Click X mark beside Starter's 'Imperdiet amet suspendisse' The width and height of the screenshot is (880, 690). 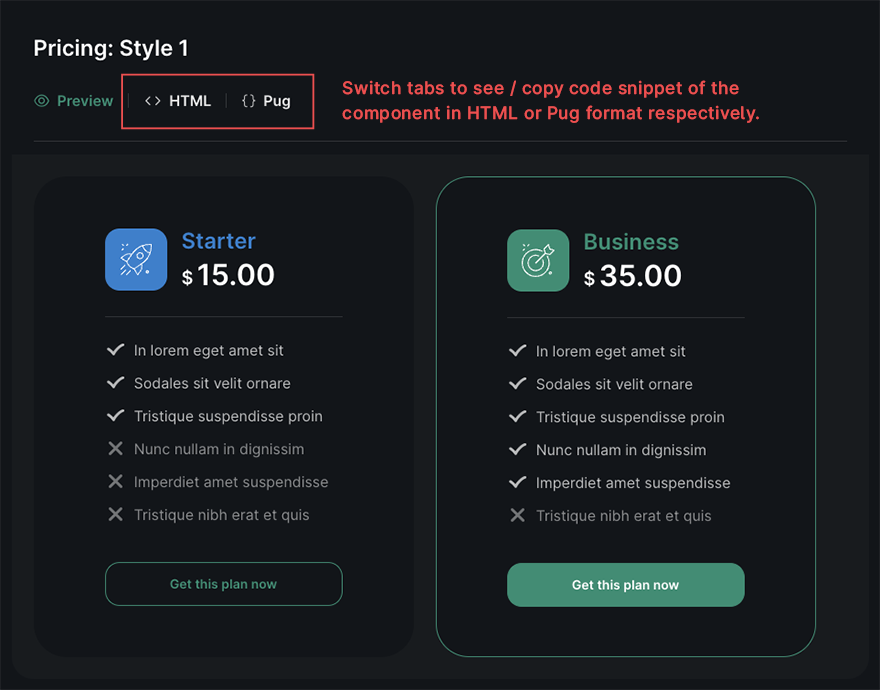click(115, 482)
